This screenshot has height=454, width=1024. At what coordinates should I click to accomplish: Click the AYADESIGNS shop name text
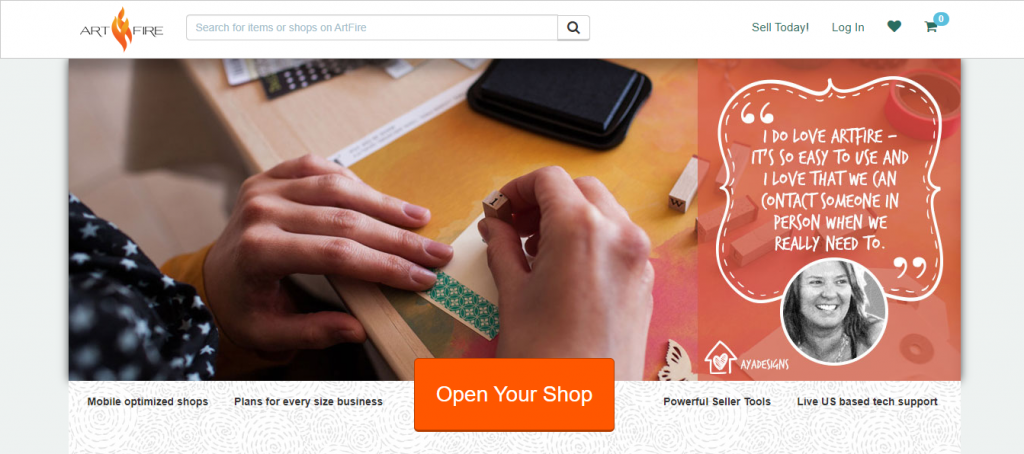(x=764, y=365)
